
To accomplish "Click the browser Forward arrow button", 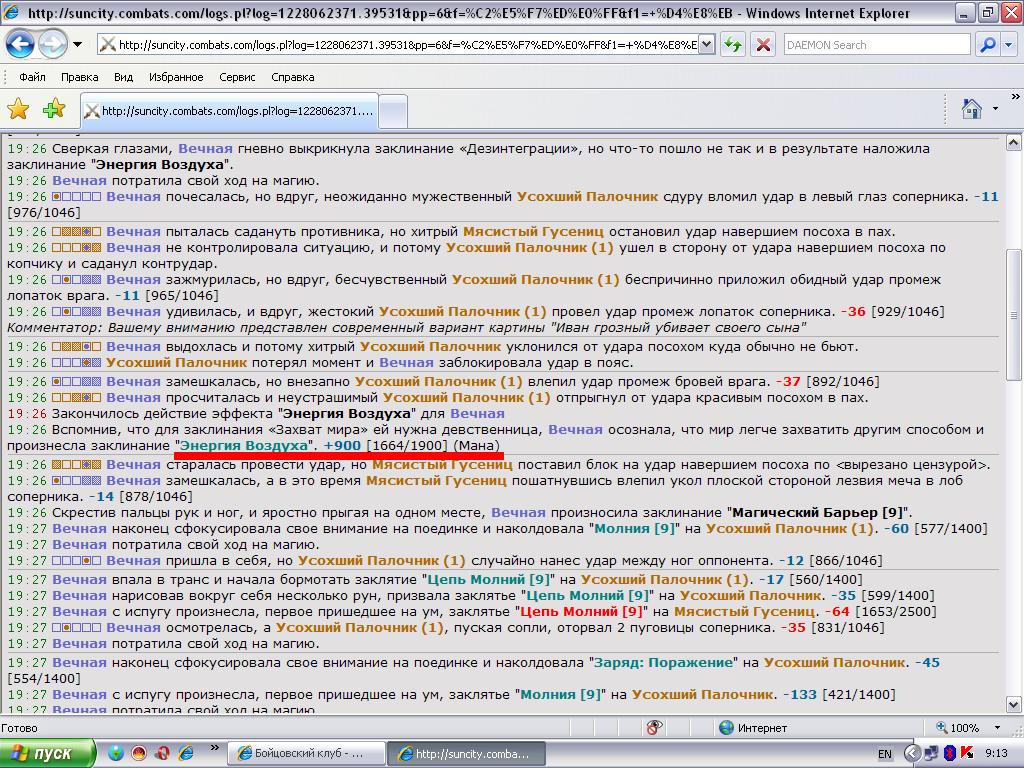I will 52,44.
